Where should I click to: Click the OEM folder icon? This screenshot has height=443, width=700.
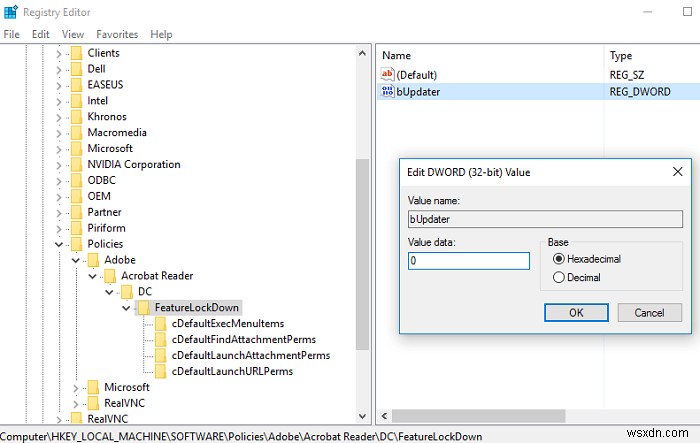pos(77,196)
